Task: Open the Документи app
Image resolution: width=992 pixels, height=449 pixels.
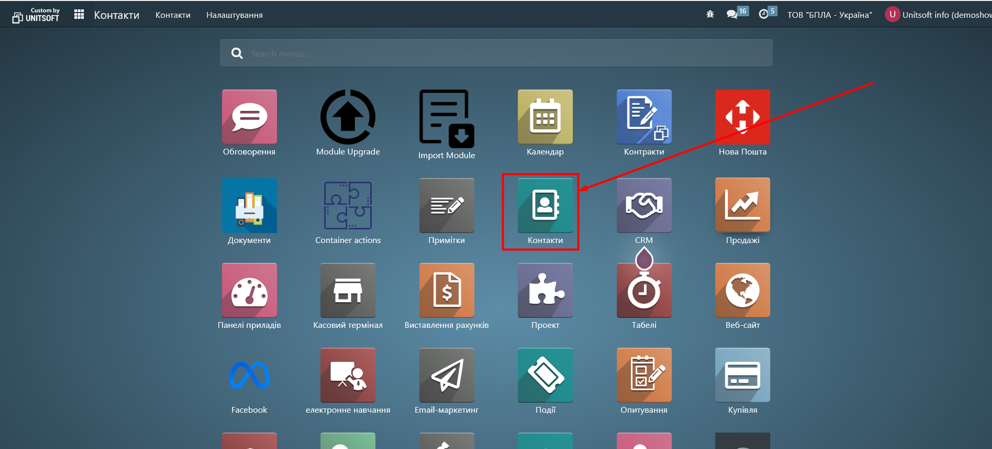Action: click(249, 206)
